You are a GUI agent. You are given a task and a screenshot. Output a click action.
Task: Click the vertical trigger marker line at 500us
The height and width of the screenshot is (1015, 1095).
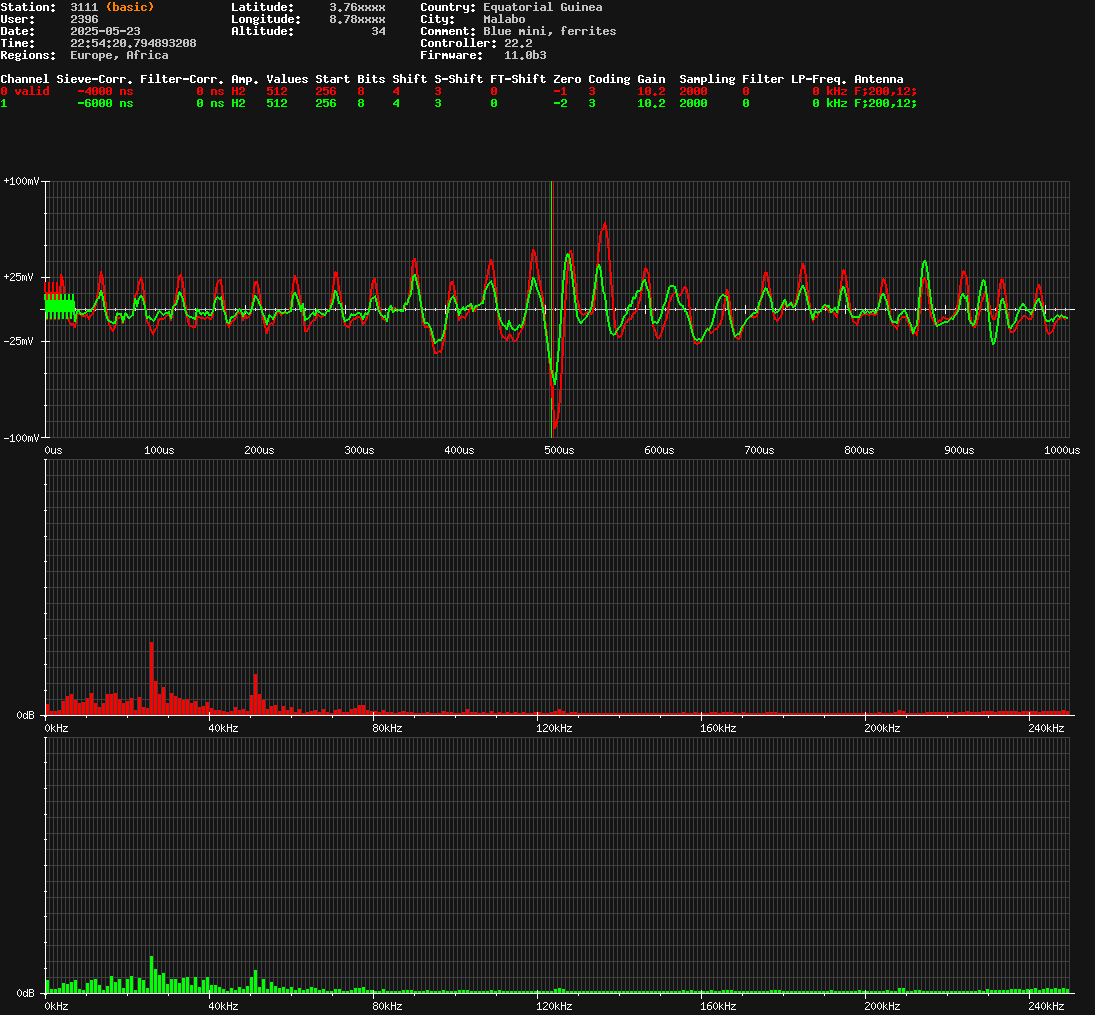coord(552,309)
